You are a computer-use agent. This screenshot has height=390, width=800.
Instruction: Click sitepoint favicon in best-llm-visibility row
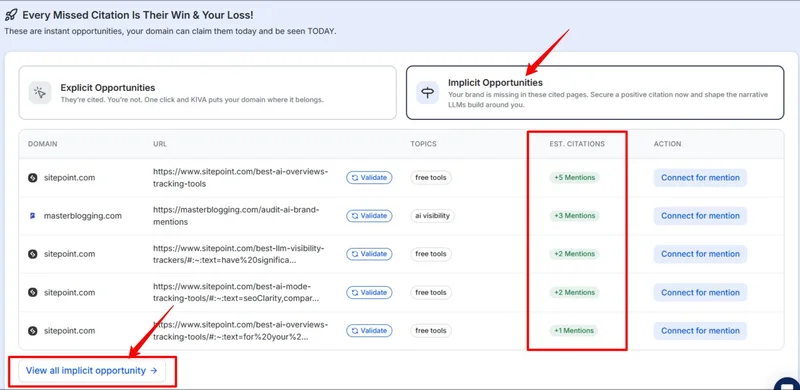point(33,254)
